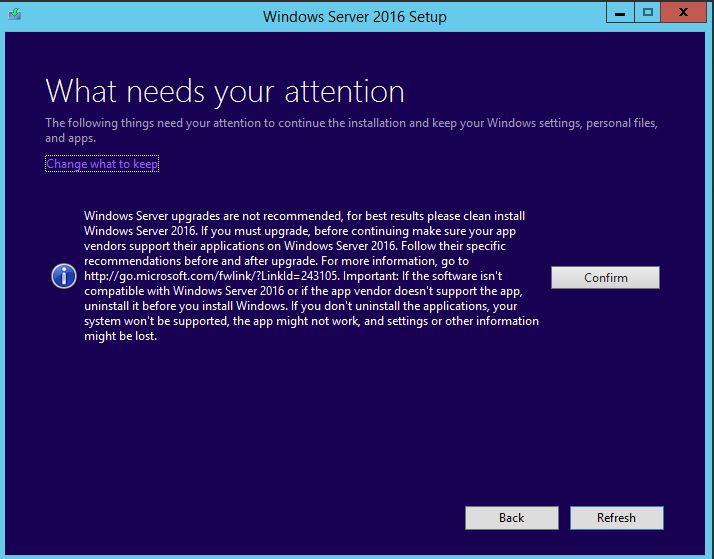This screenshot has width=714, height=559.
Task: Select the 'What needs your attention' heading
Action: tap(225, 92)
